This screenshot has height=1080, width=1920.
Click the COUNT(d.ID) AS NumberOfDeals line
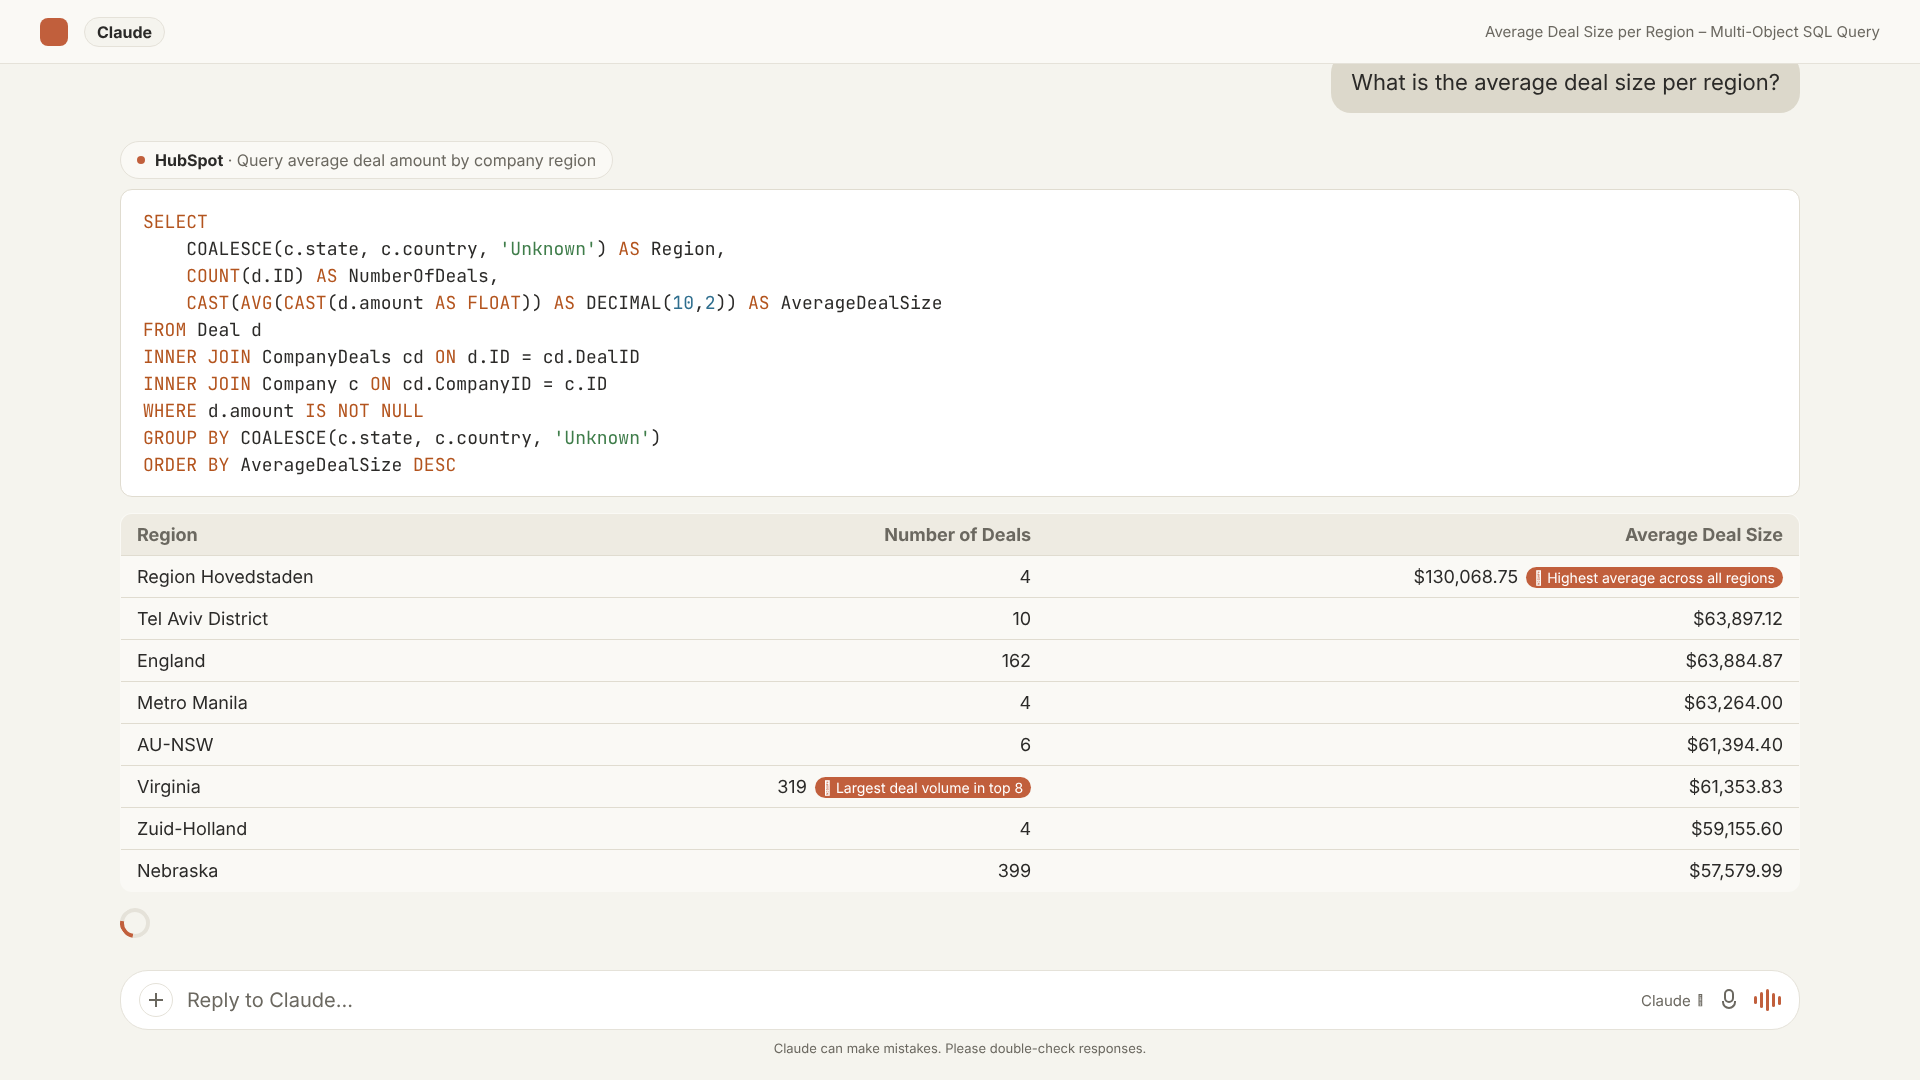[342, 276]
